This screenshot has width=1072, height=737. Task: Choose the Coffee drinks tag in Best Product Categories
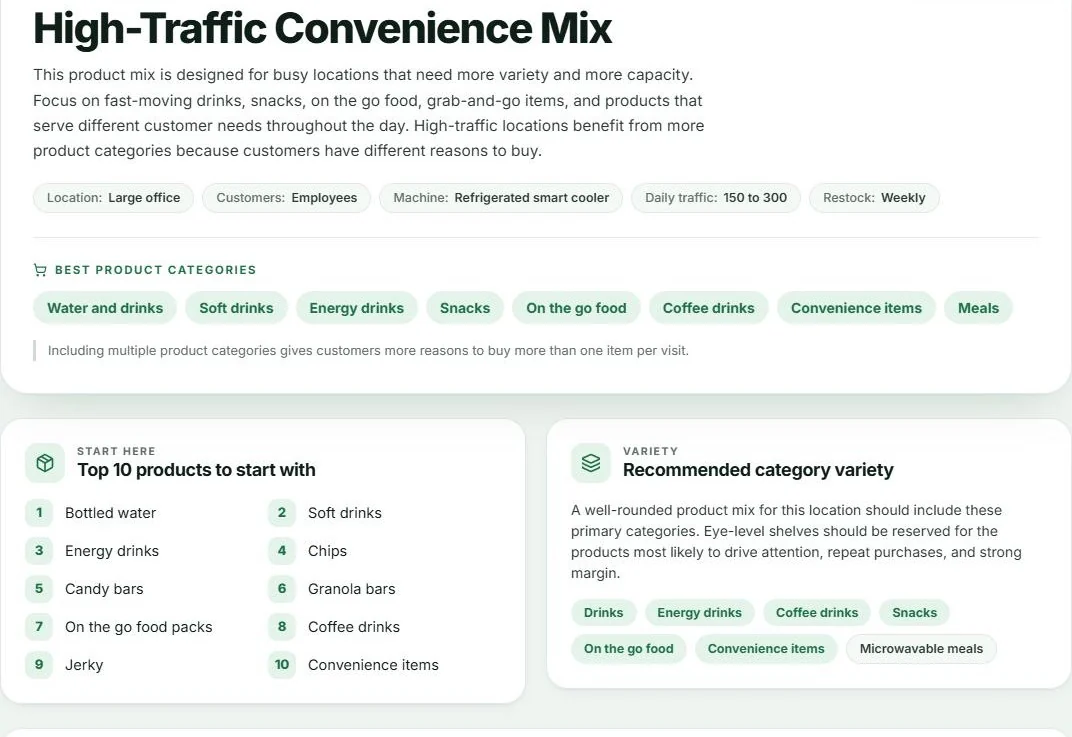(x=709, y=308)
